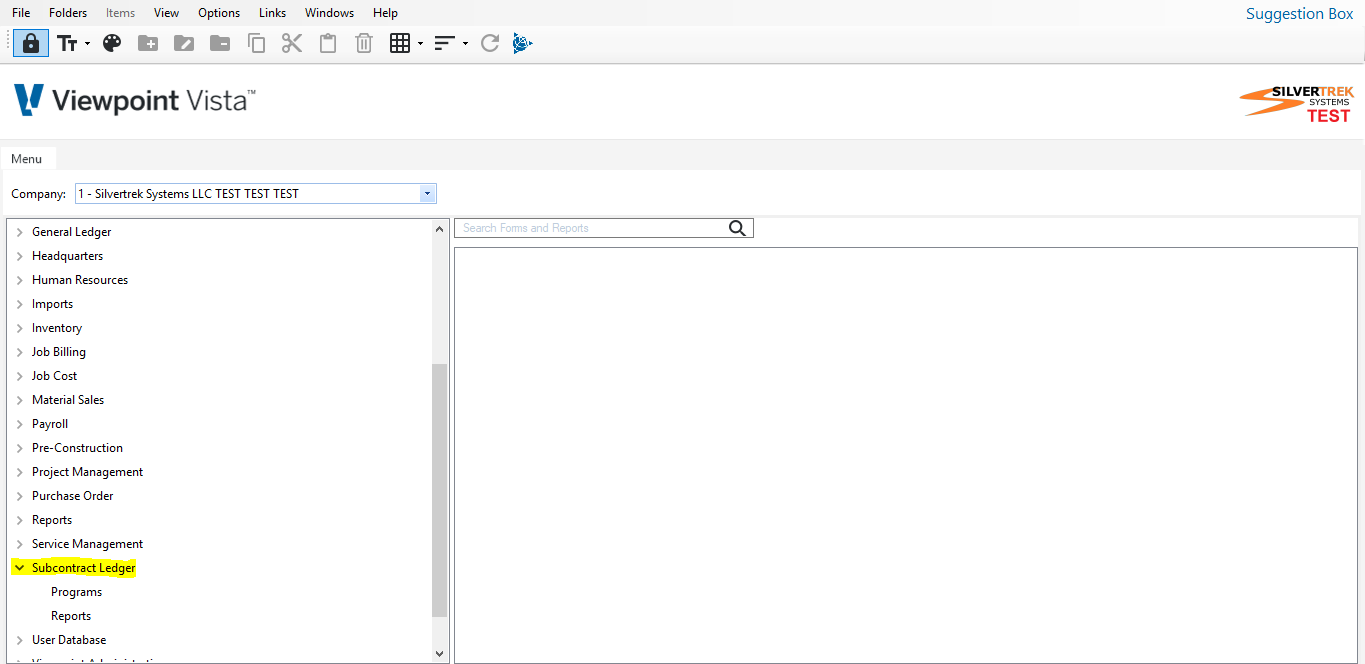Open the File menu
Image resolution: width=1365 pixels, height=664 pixels.
click(x=21, y=13)
